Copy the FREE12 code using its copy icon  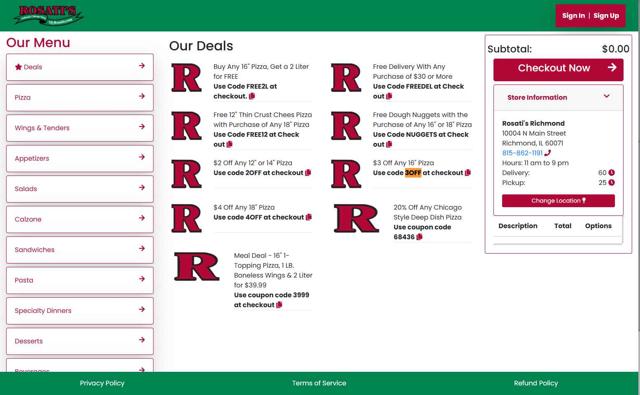point(229,144)
